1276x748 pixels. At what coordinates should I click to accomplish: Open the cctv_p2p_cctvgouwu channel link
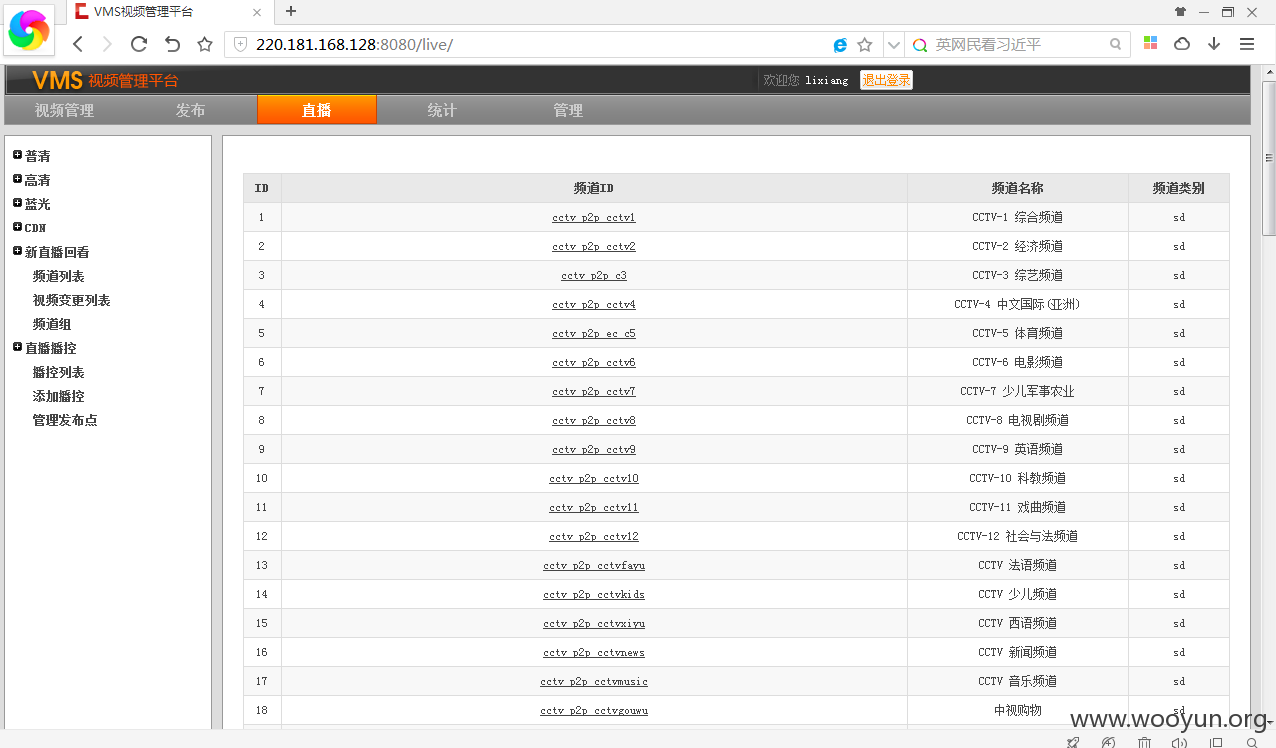pyautogui.click(x=594, y=710)
